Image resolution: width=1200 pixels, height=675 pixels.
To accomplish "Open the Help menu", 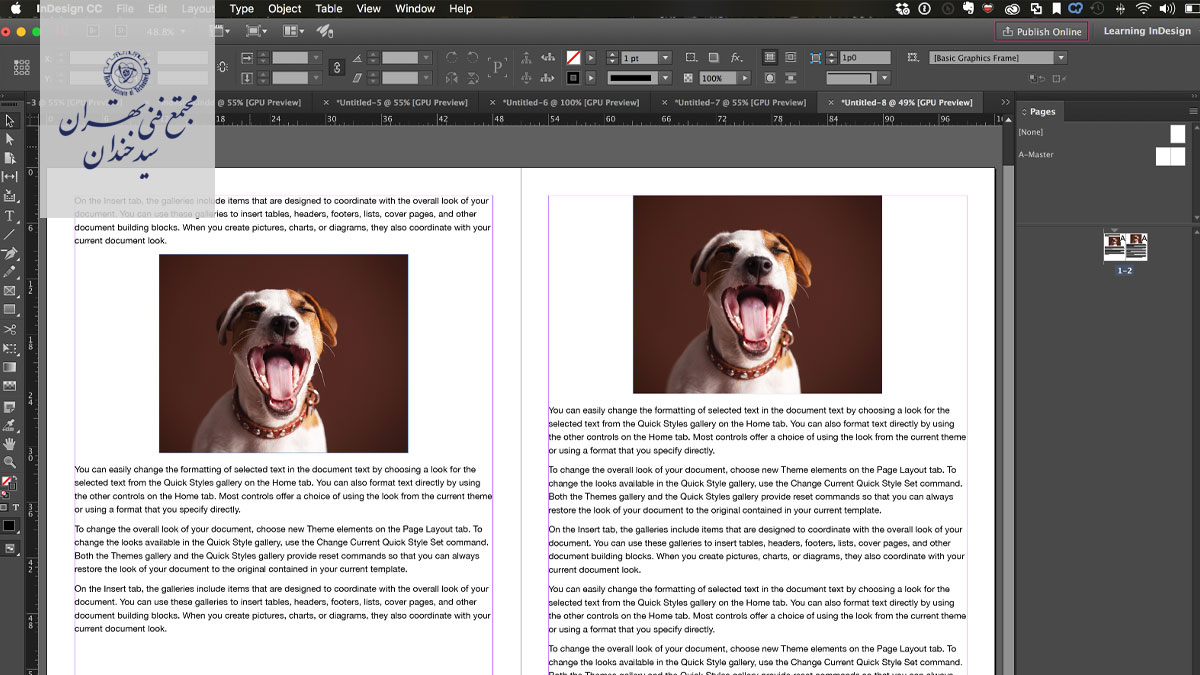I will pyautogui.click(x=460, y=8).
